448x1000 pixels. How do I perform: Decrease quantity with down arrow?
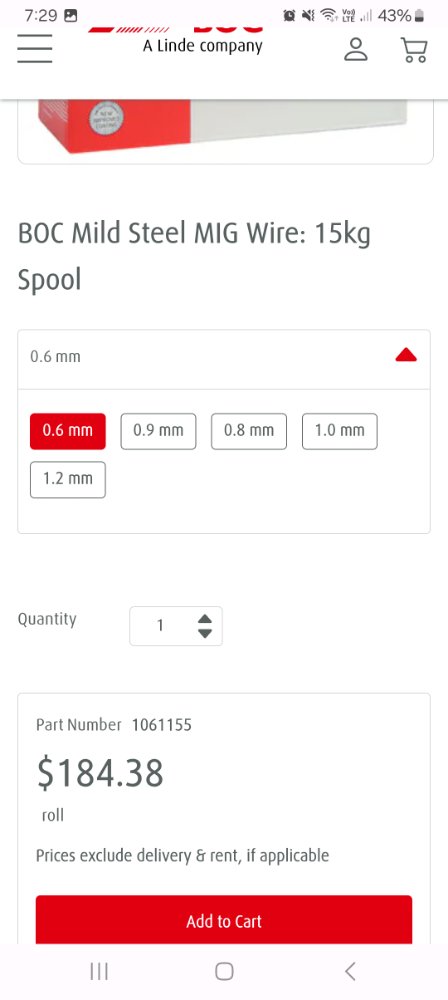204,633
